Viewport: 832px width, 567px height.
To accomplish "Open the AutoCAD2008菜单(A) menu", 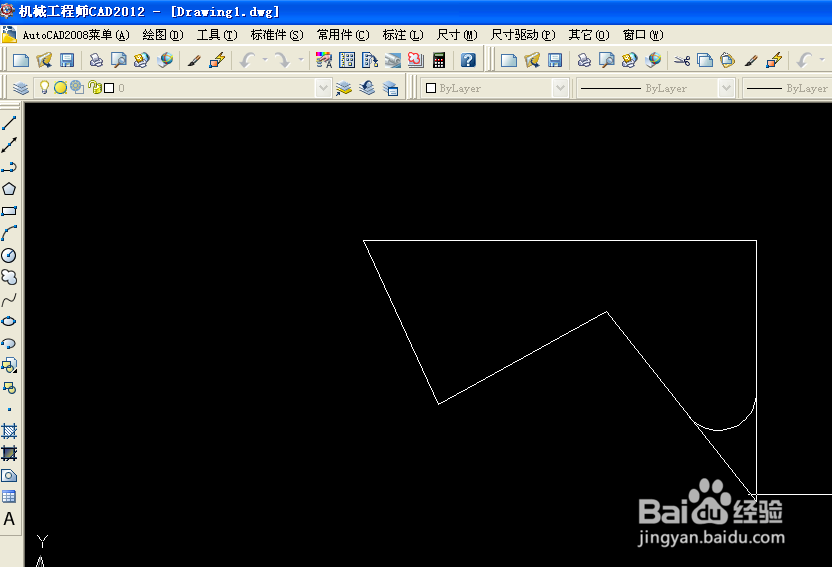I will pyautogui.click(x=76, y=35).
